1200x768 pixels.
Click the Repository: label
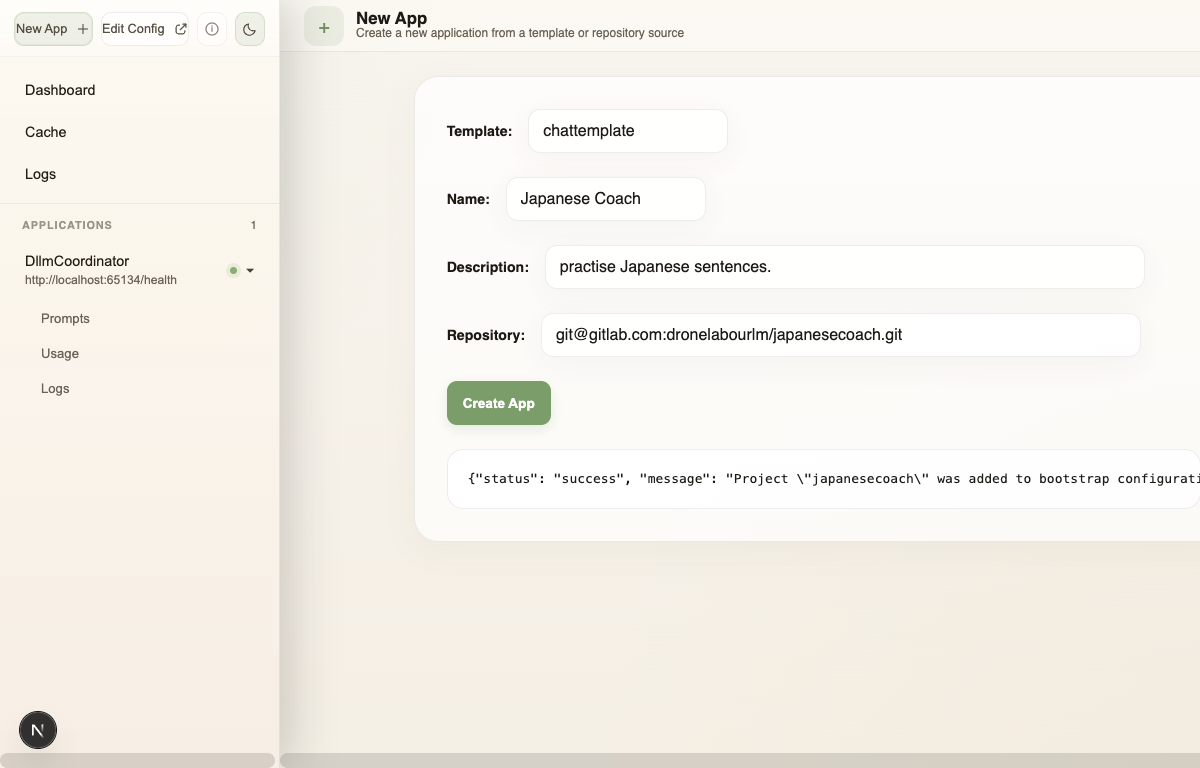pos(486,335)
